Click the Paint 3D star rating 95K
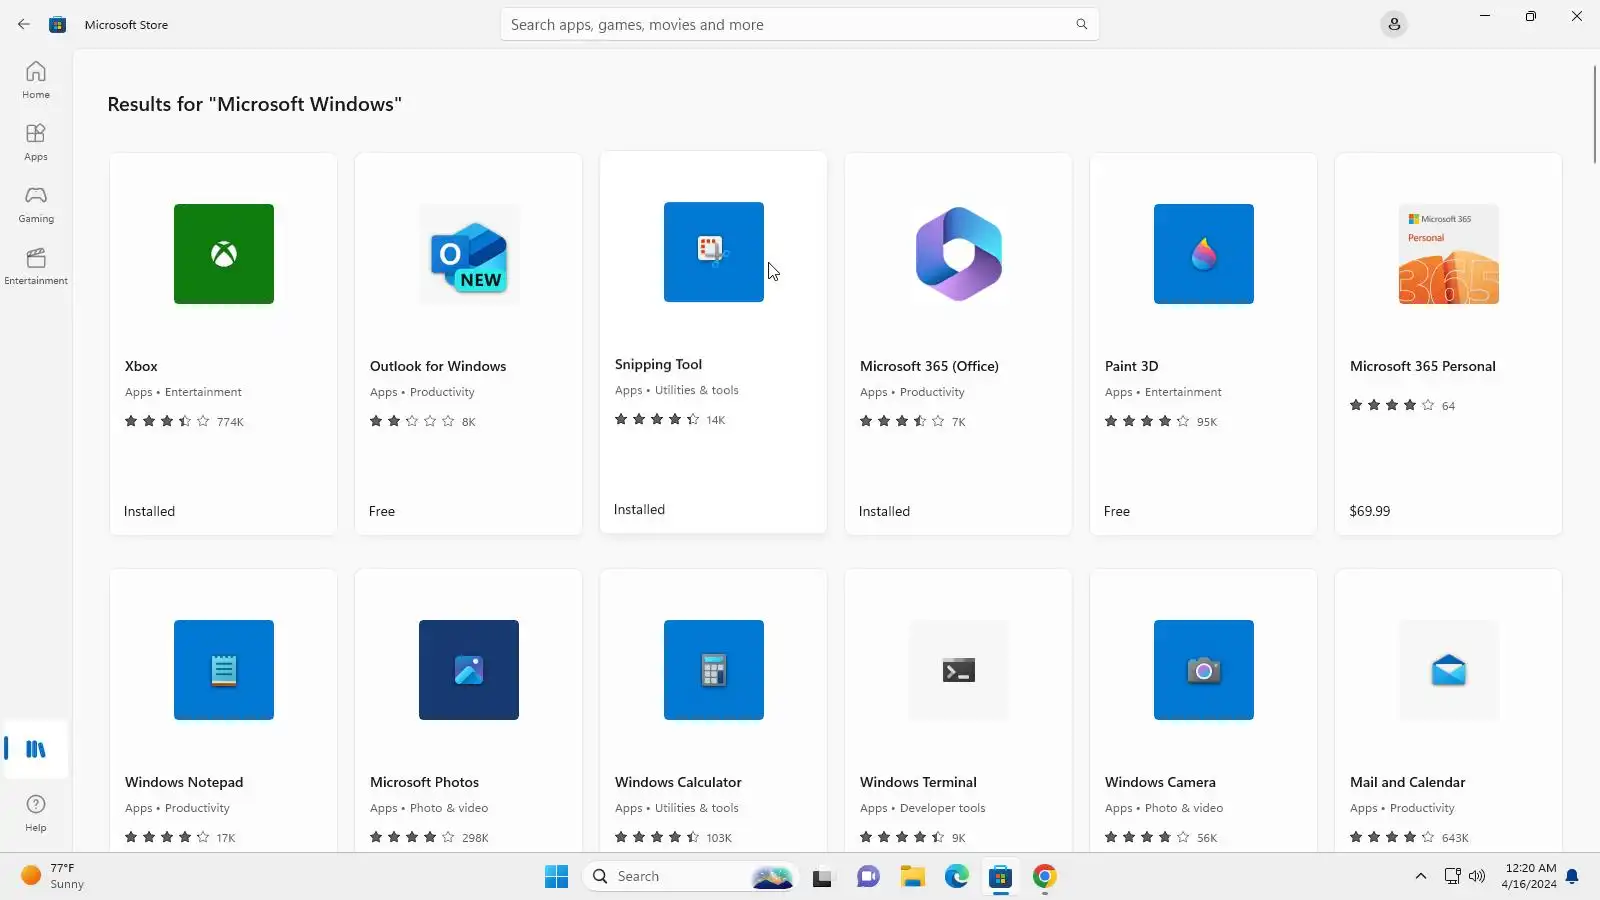The height and width of the screenshot is (900, 1600). [1161, 421]
